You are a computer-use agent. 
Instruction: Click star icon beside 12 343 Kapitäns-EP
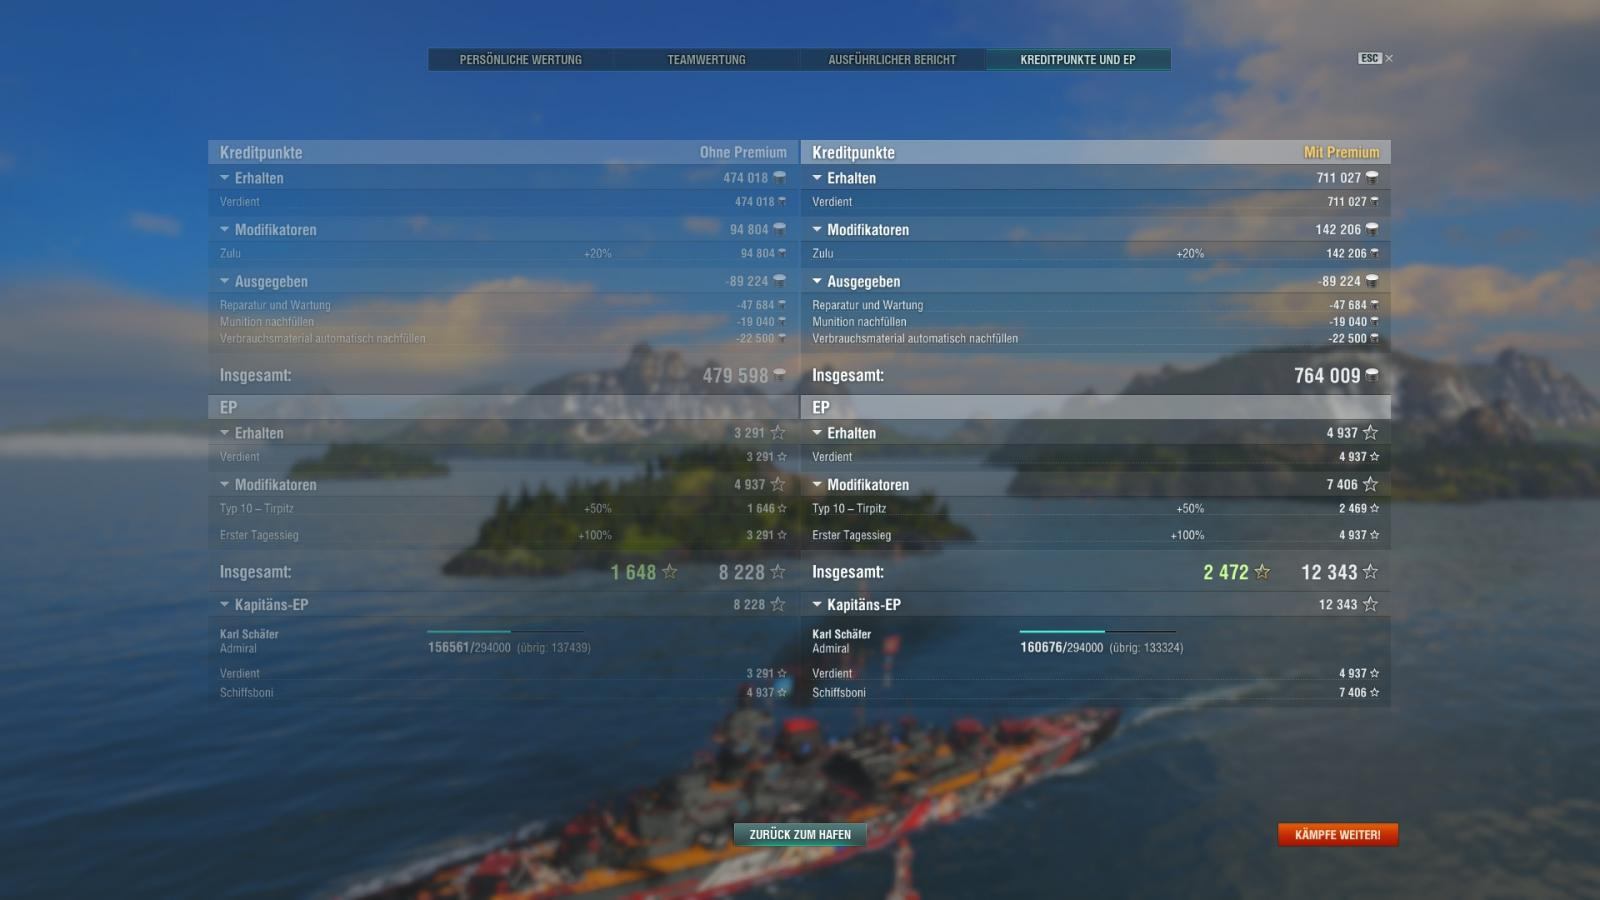[x=1370, y=604]
